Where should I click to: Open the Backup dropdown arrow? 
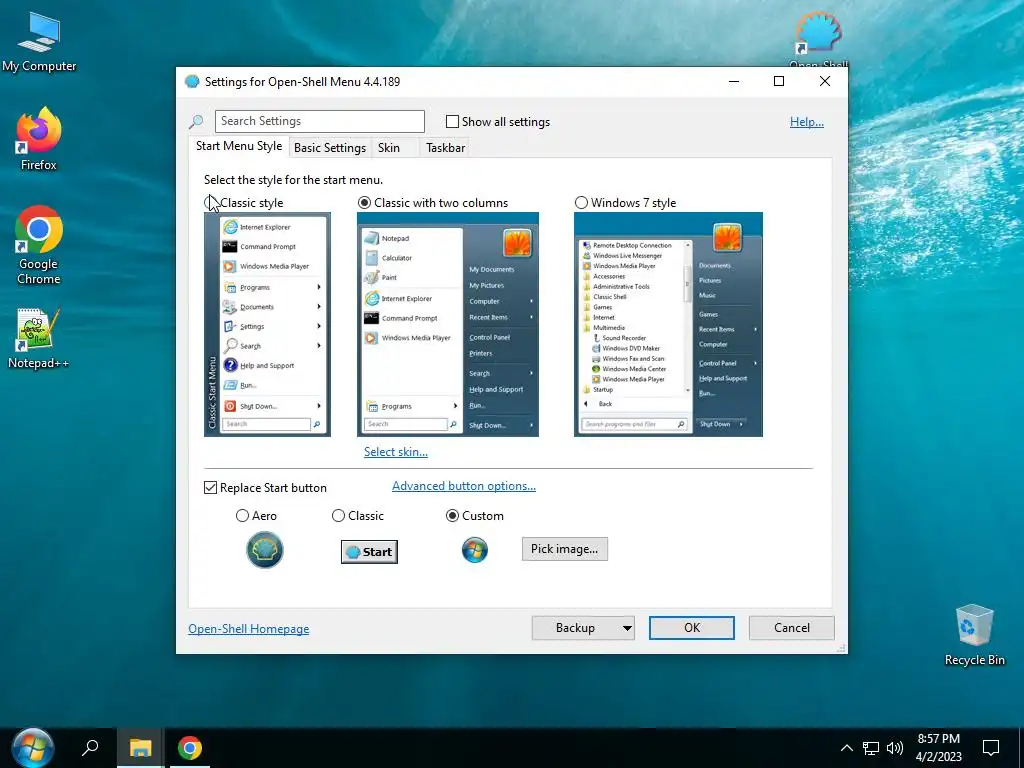pyautogui.click(x=627, y=628)
